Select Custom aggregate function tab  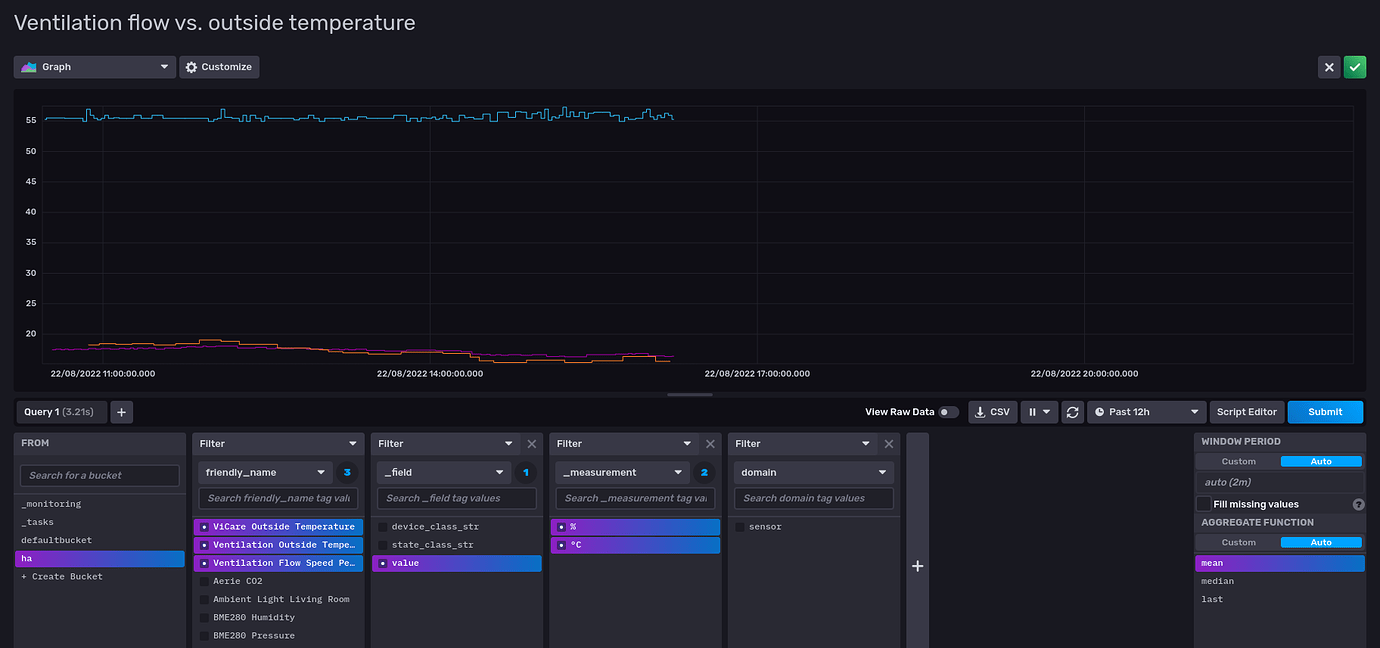[x=1238, y=542]
